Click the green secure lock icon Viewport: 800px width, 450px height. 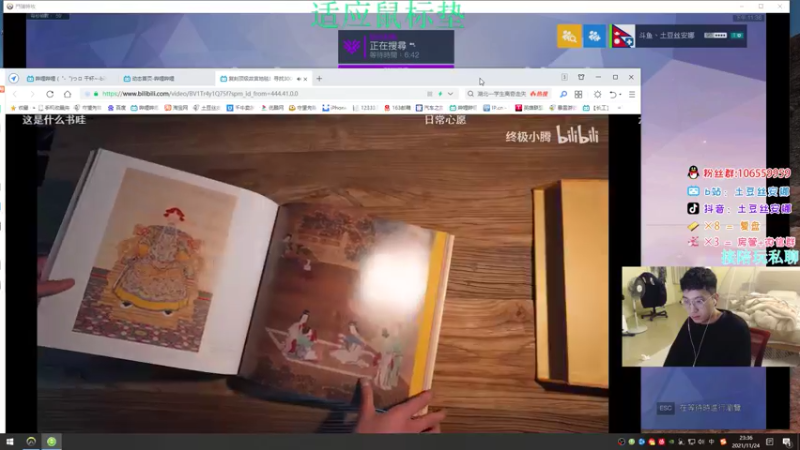95,94
